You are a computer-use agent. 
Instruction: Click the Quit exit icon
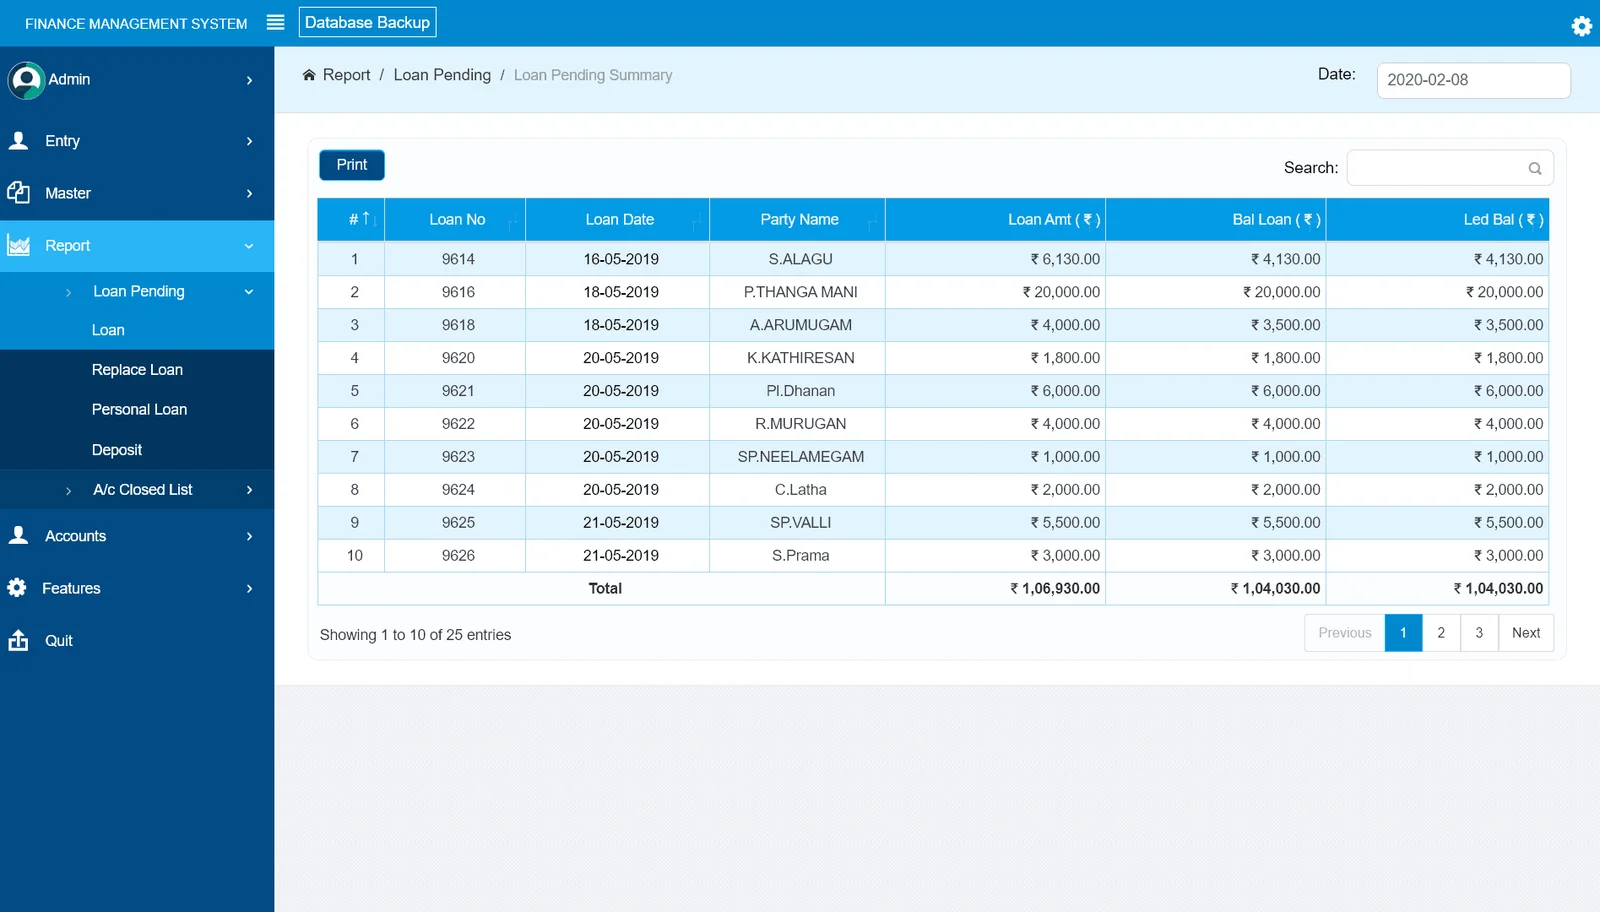(x=18, y=640)
